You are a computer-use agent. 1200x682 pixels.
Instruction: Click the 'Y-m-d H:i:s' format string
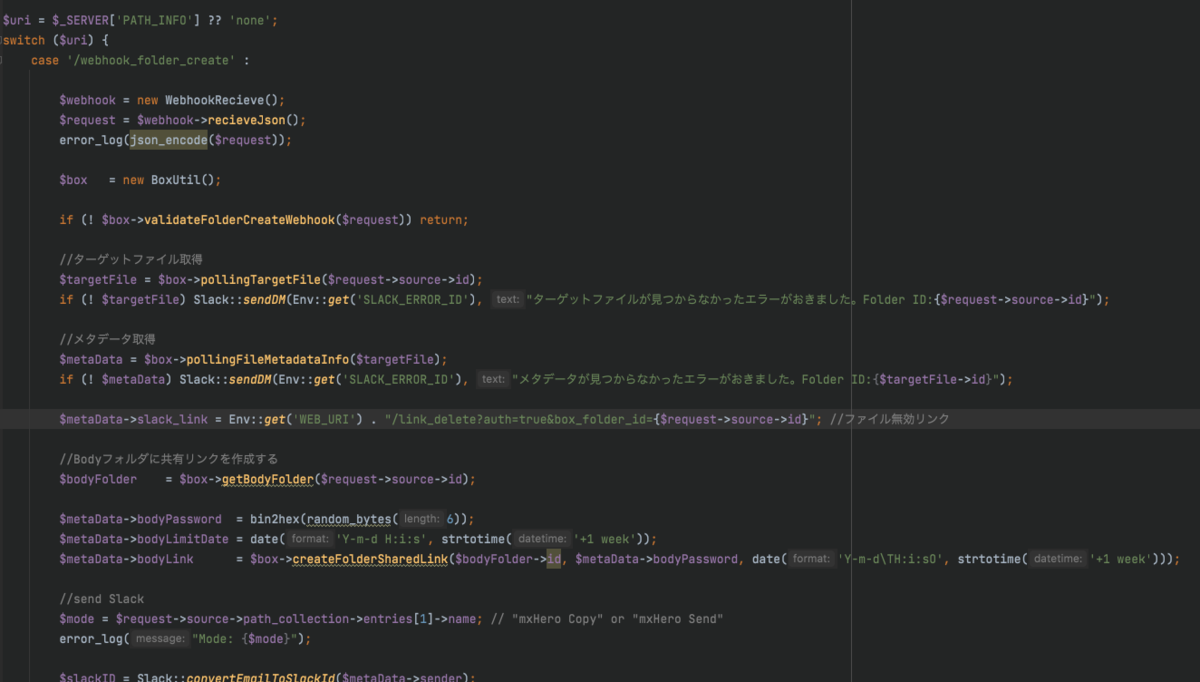(382, 539)
